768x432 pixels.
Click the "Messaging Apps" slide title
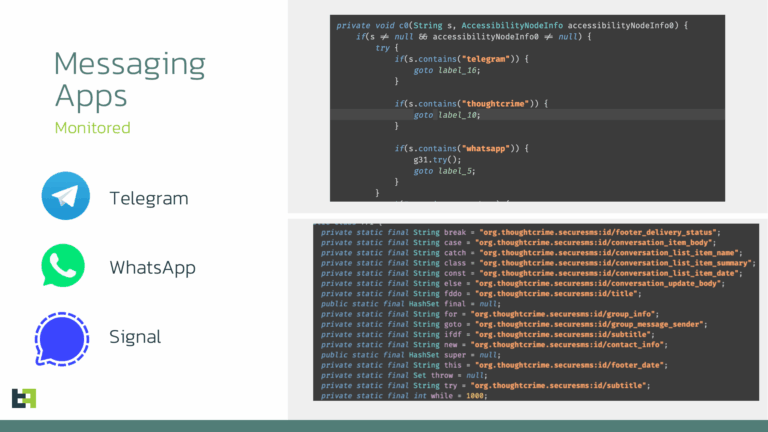point(128,80)
